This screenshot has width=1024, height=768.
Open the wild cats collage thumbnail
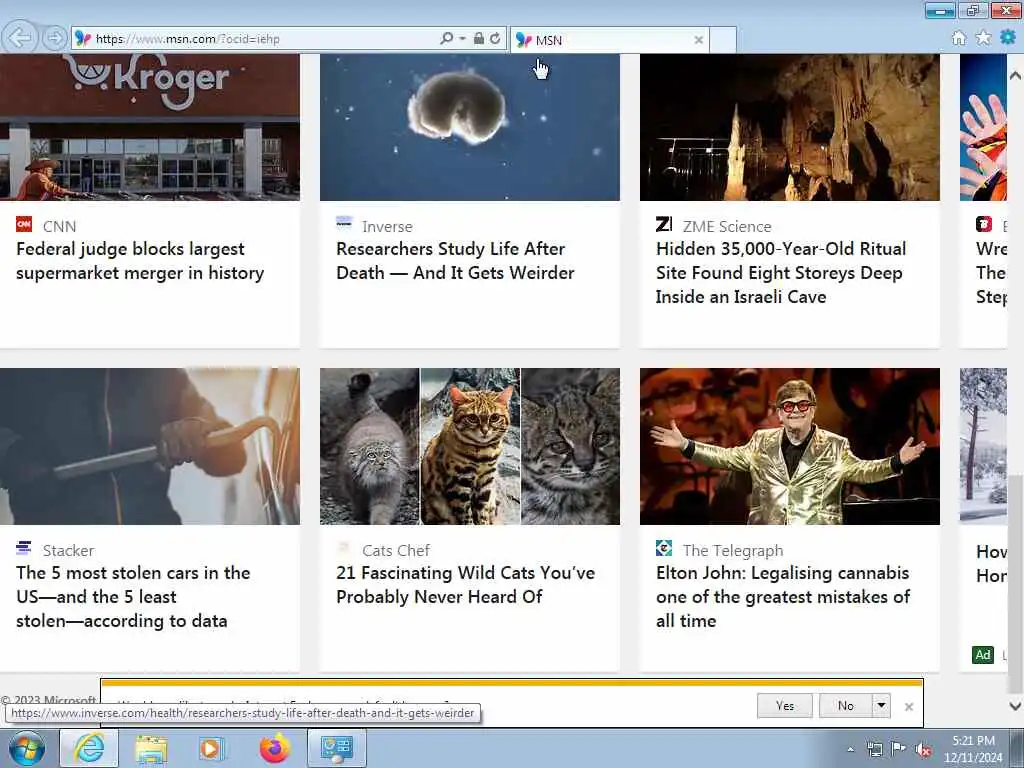click(470, 446)
